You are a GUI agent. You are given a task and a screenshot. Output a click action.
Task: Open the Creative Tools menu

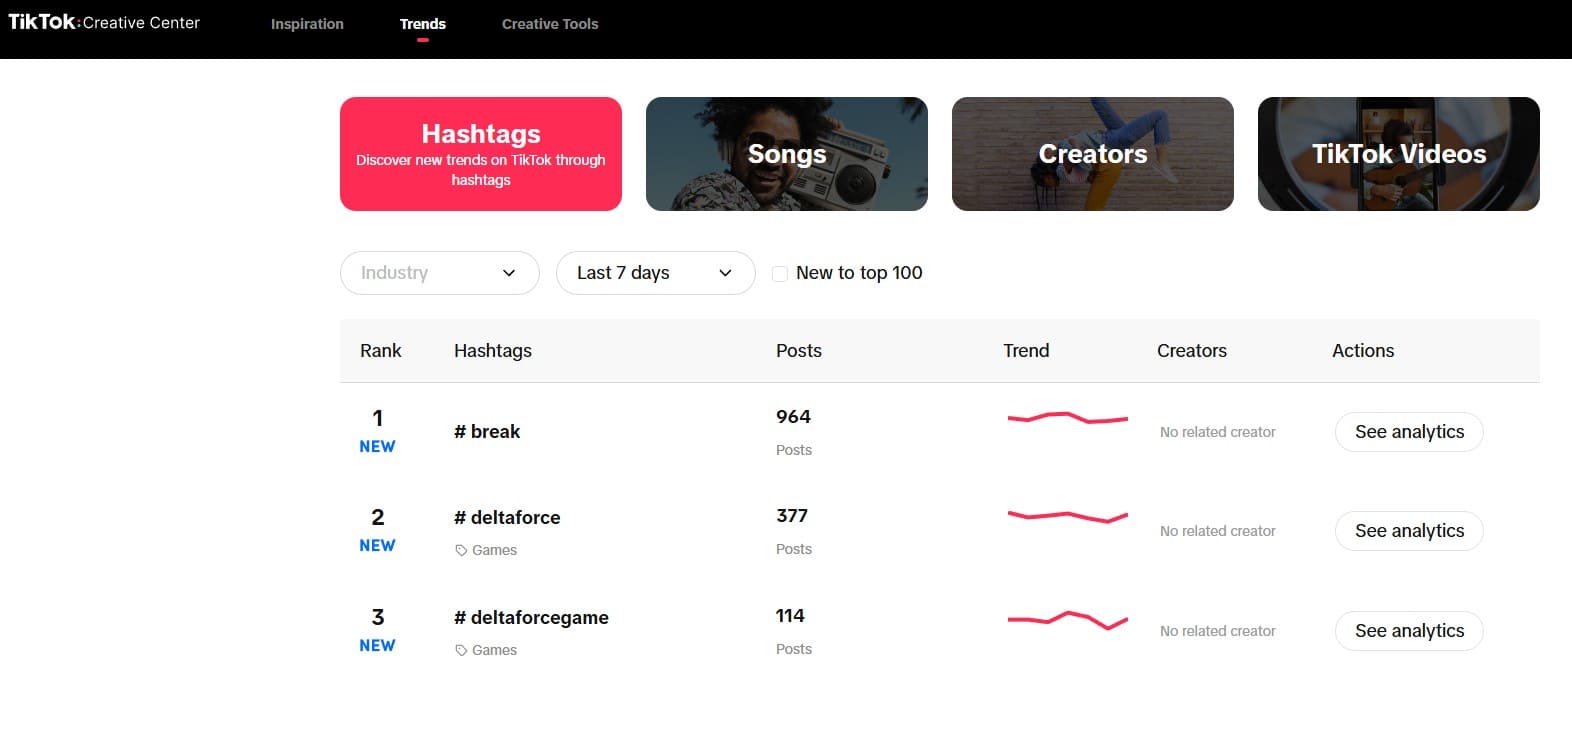pyautogui.click(x=550, y=24)
